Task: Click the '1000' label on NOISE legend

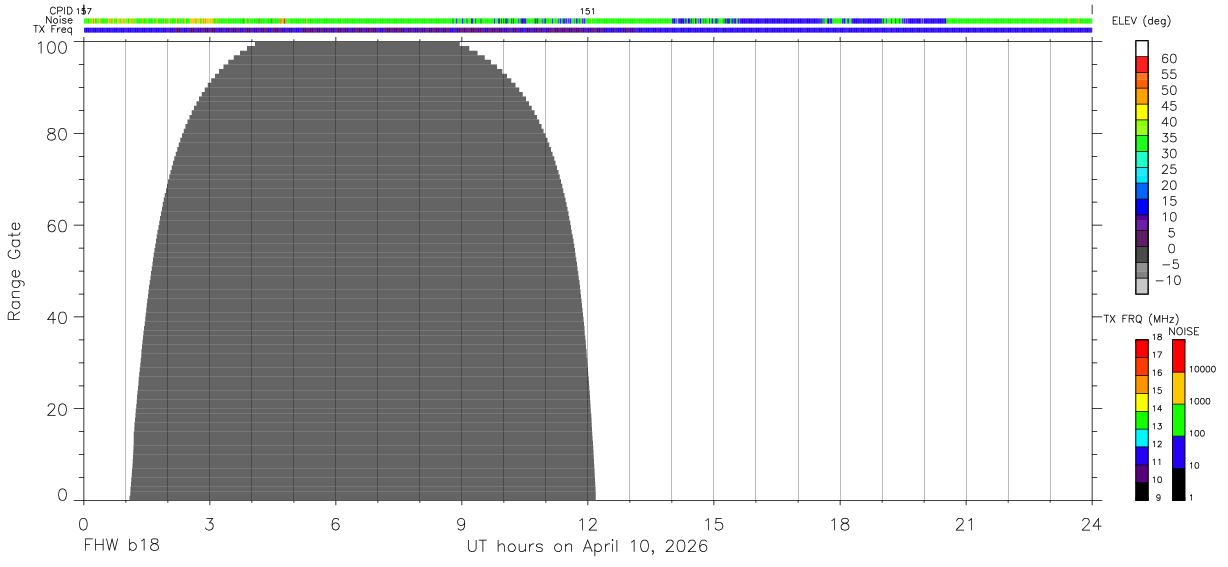Action: click(x=1199, y=401)
